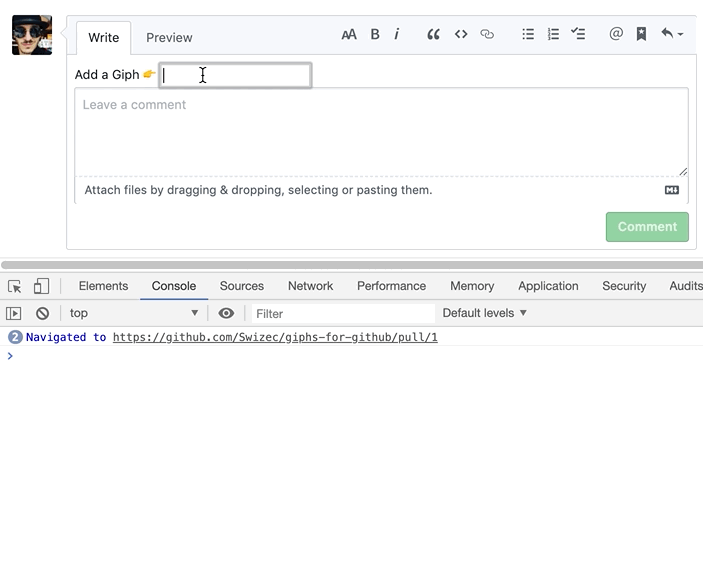The width and height of the screenshot is (703, 576).
Task: Insert code formatting
Action: (461, 35)
